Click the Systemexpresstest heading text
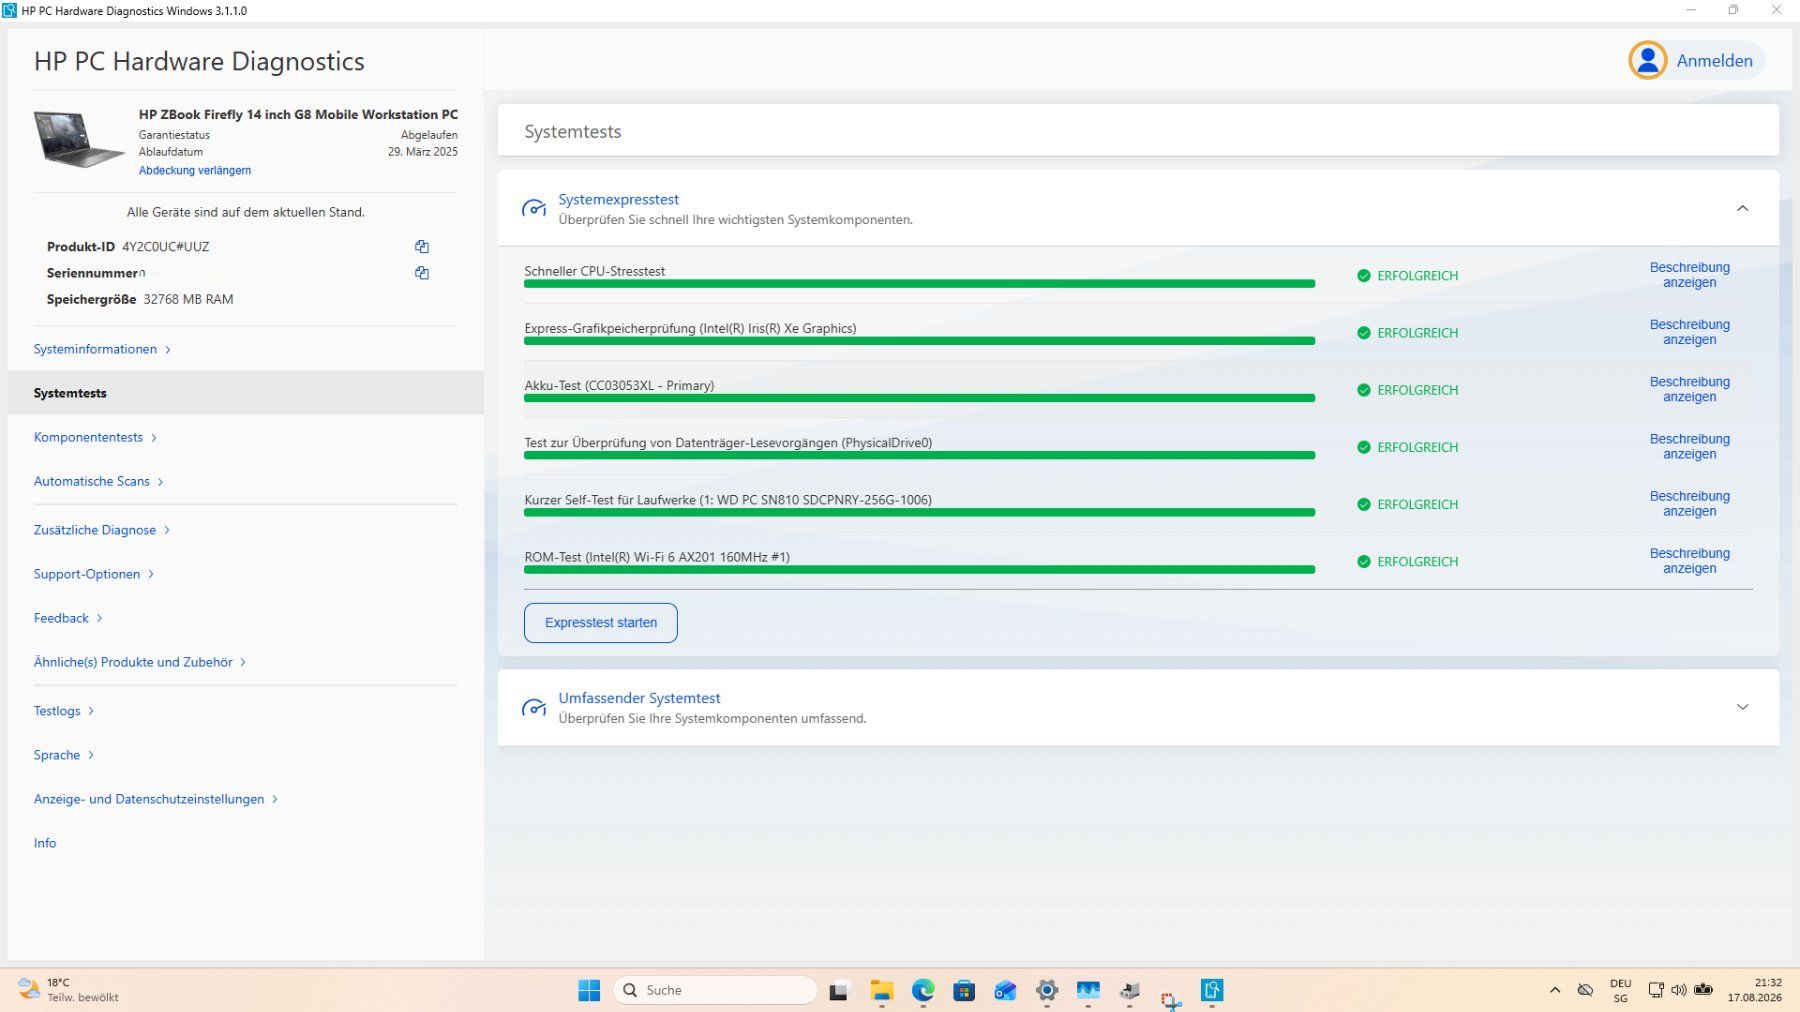Screen dimensions: 1800x1012 click(x=618, y=199)
